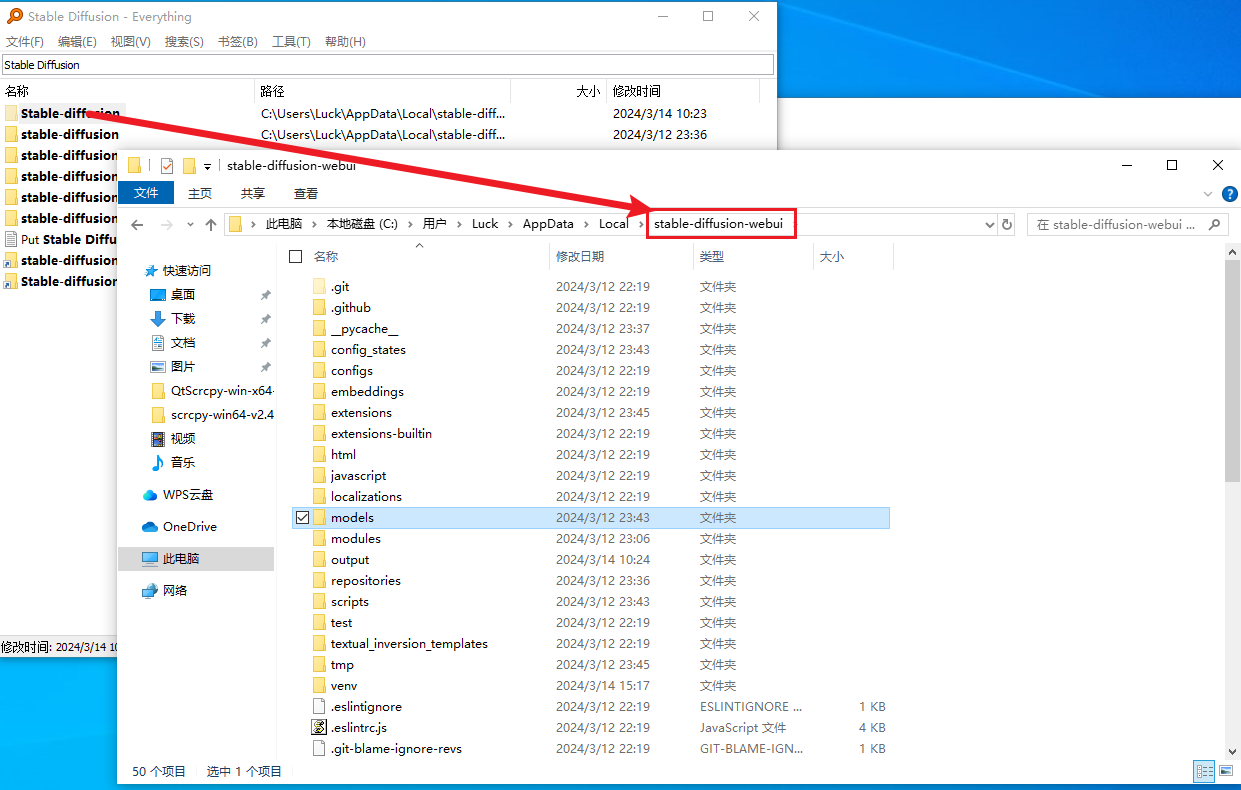This screenshot has height=790, width=1241.
Task: Click the Back navigation arrow in Explorer
Action: tap(137, 225)
